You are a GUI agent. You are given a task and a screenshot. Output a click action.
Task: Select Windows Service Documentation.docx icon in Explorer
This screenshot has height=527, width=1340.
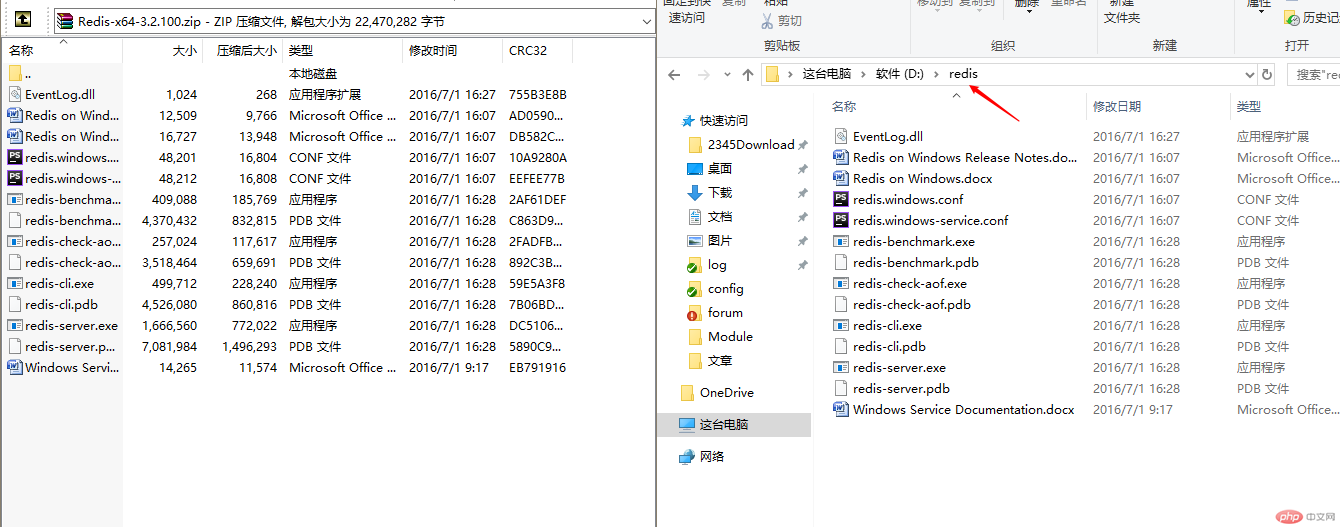(840, 409)
